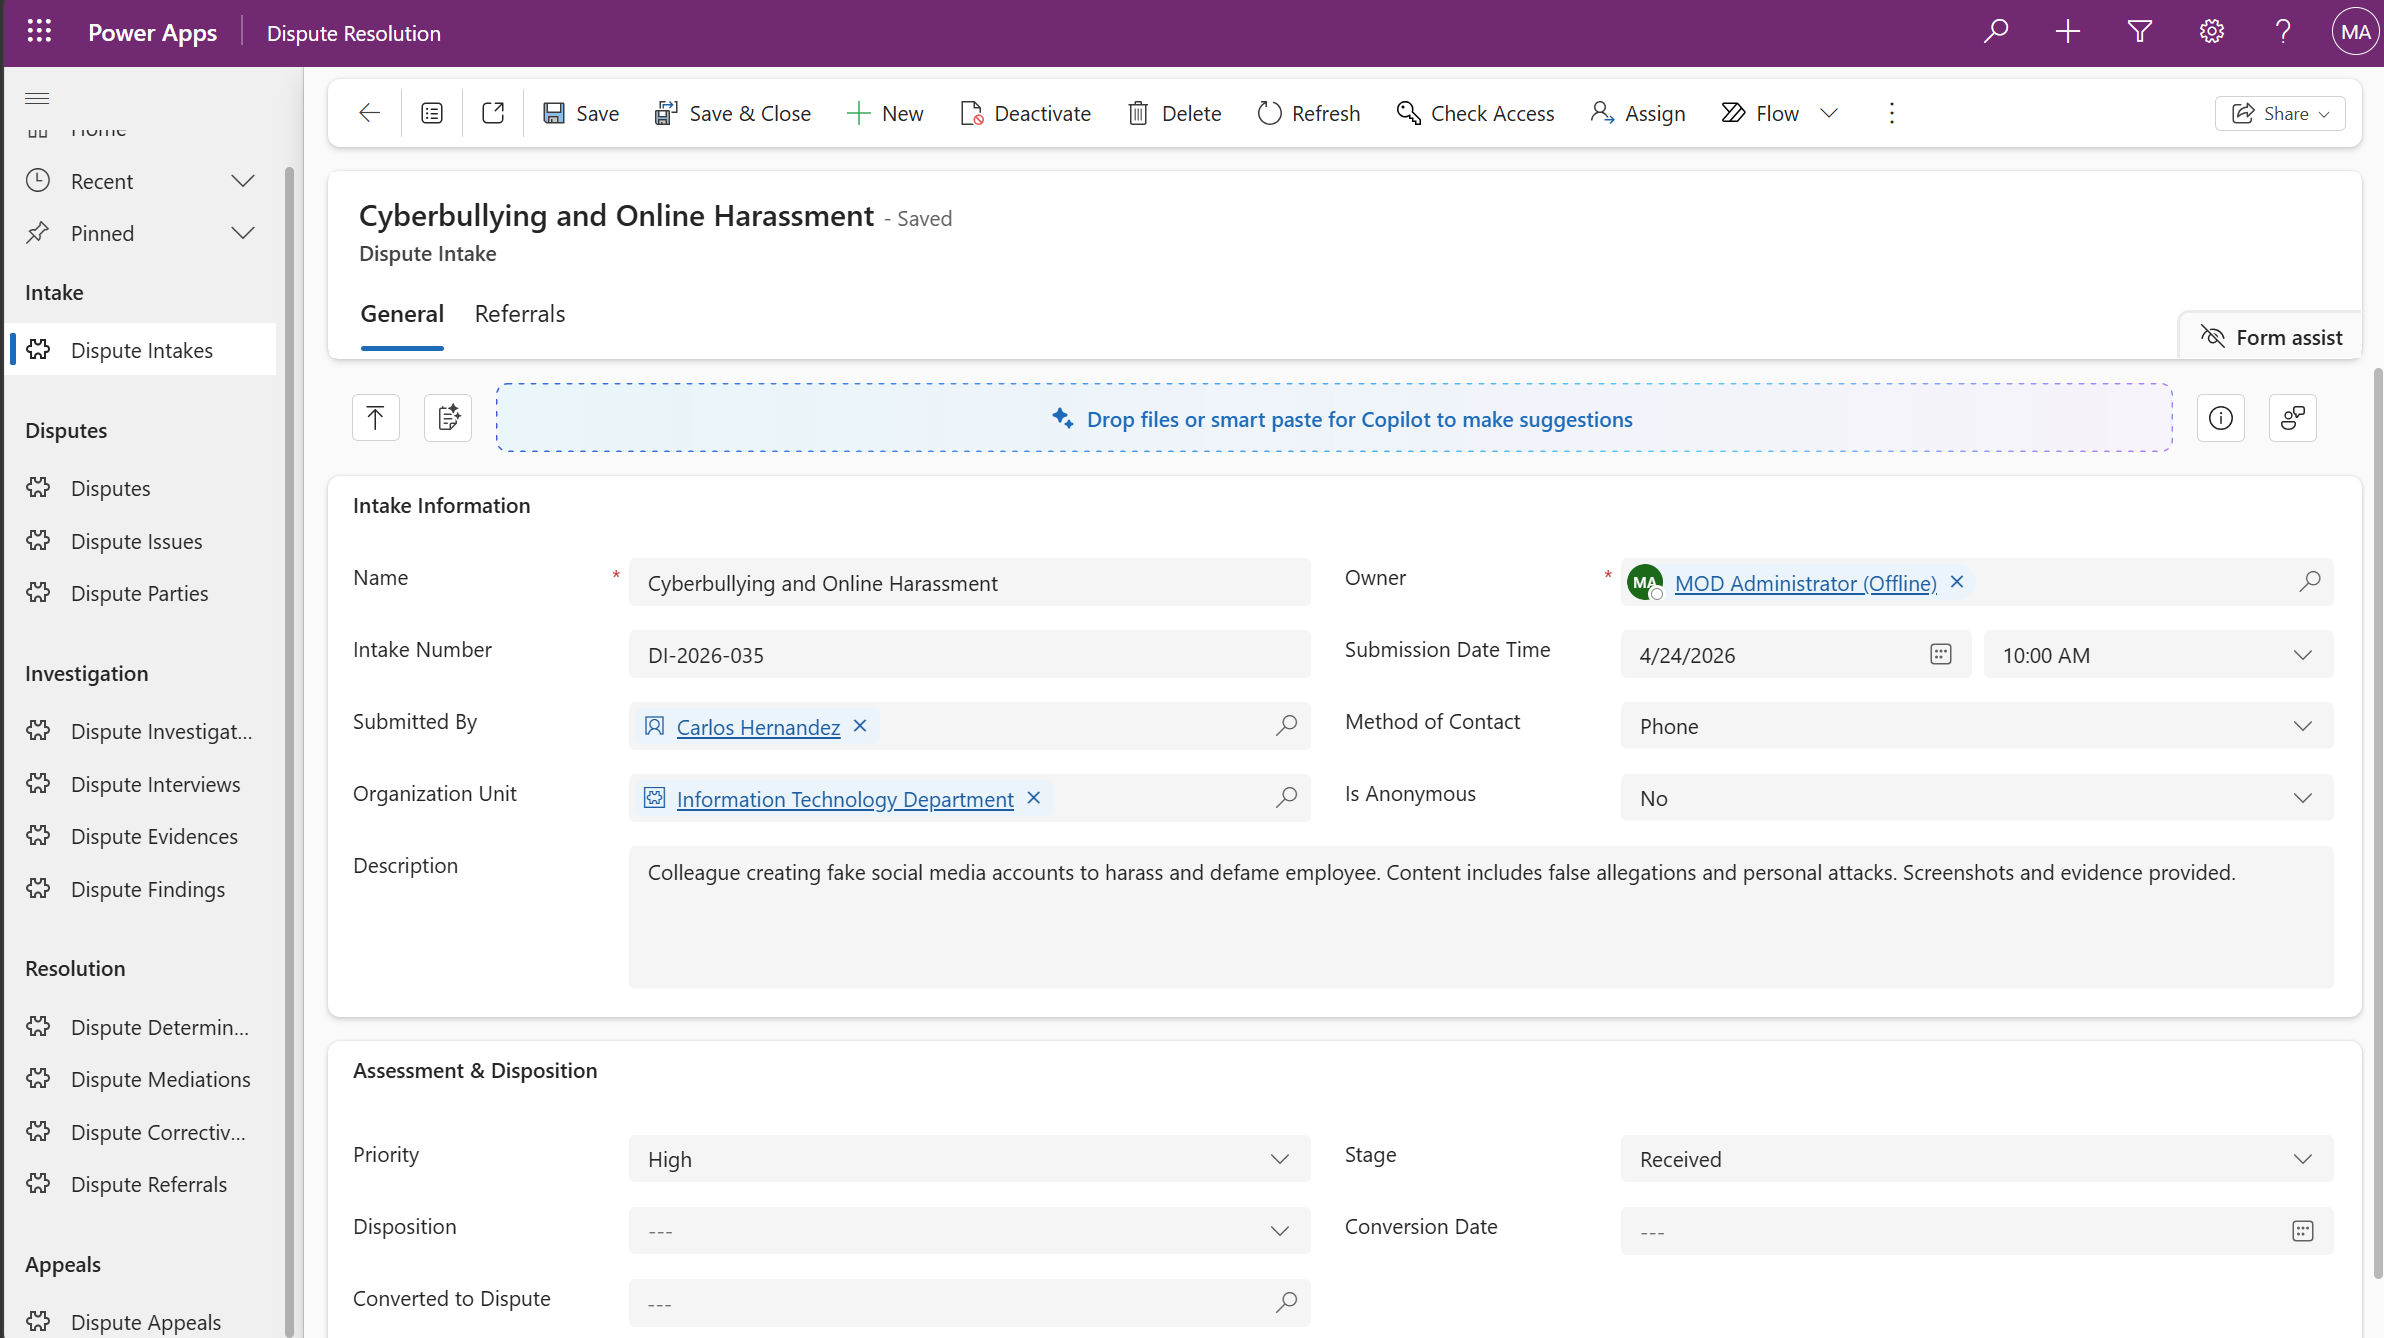
Task: Search the Organization Unit lookup magnifier
Action: click(1287, 797)
